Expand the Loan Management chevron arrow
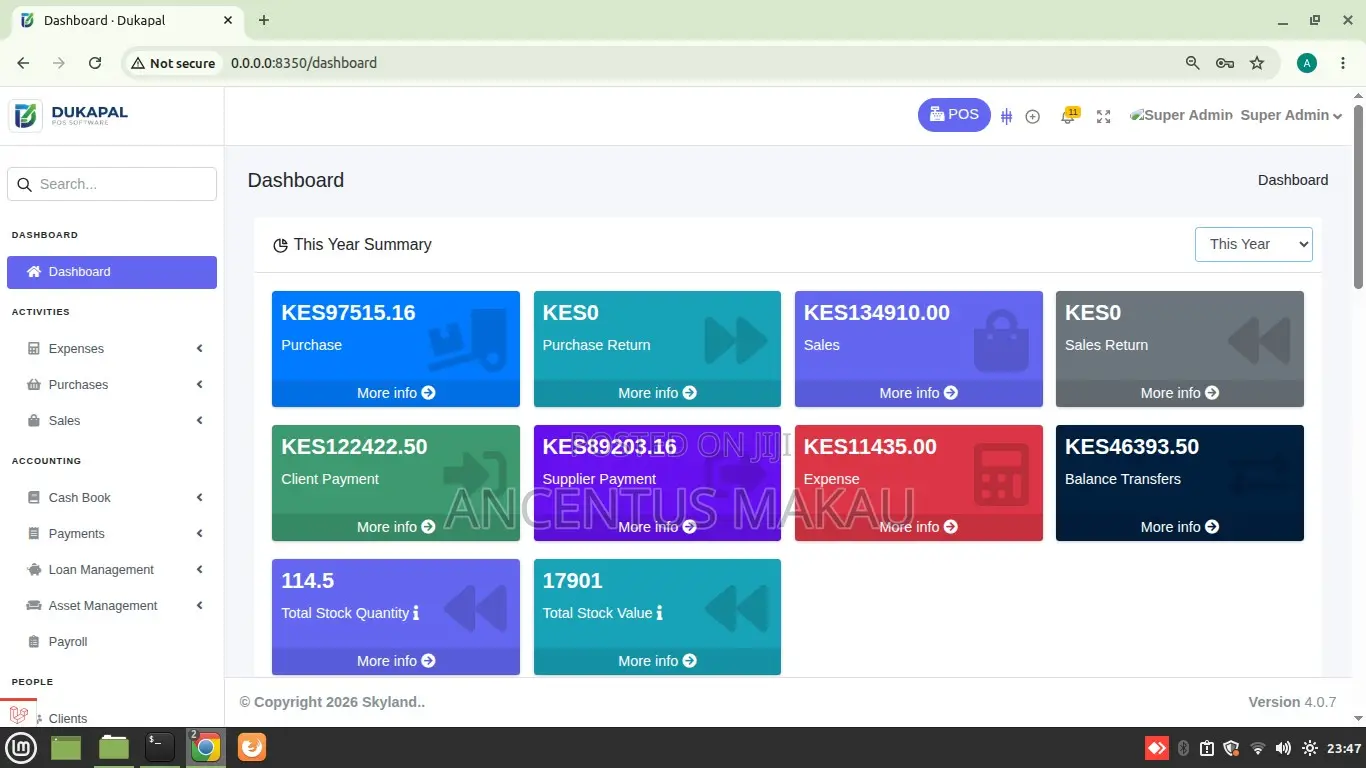Viewport: 1366px width, 768px height. [x=200, y=570]
